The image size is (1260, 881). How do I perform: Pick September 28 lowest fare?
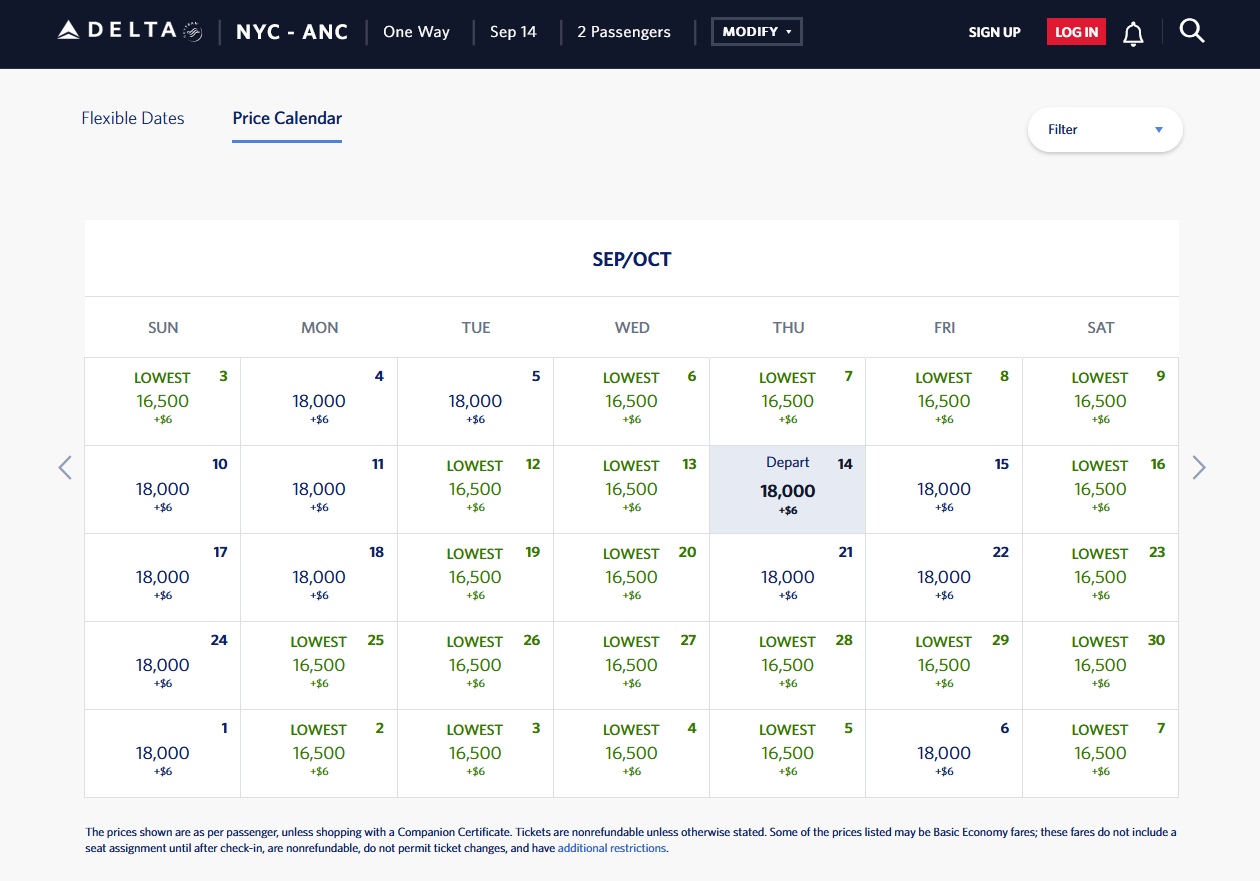pyautogui.click(x=788, y=666)
